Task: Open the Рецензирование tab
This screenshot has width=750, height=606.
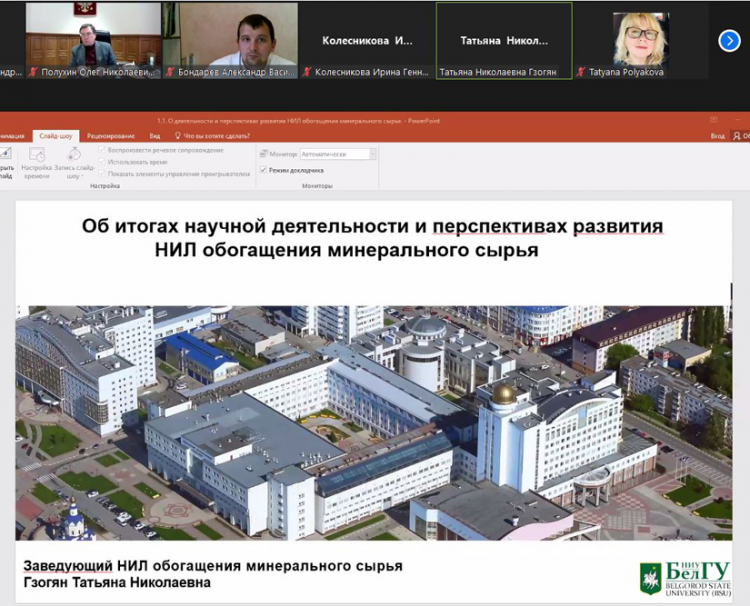Action: pos(110,136)
